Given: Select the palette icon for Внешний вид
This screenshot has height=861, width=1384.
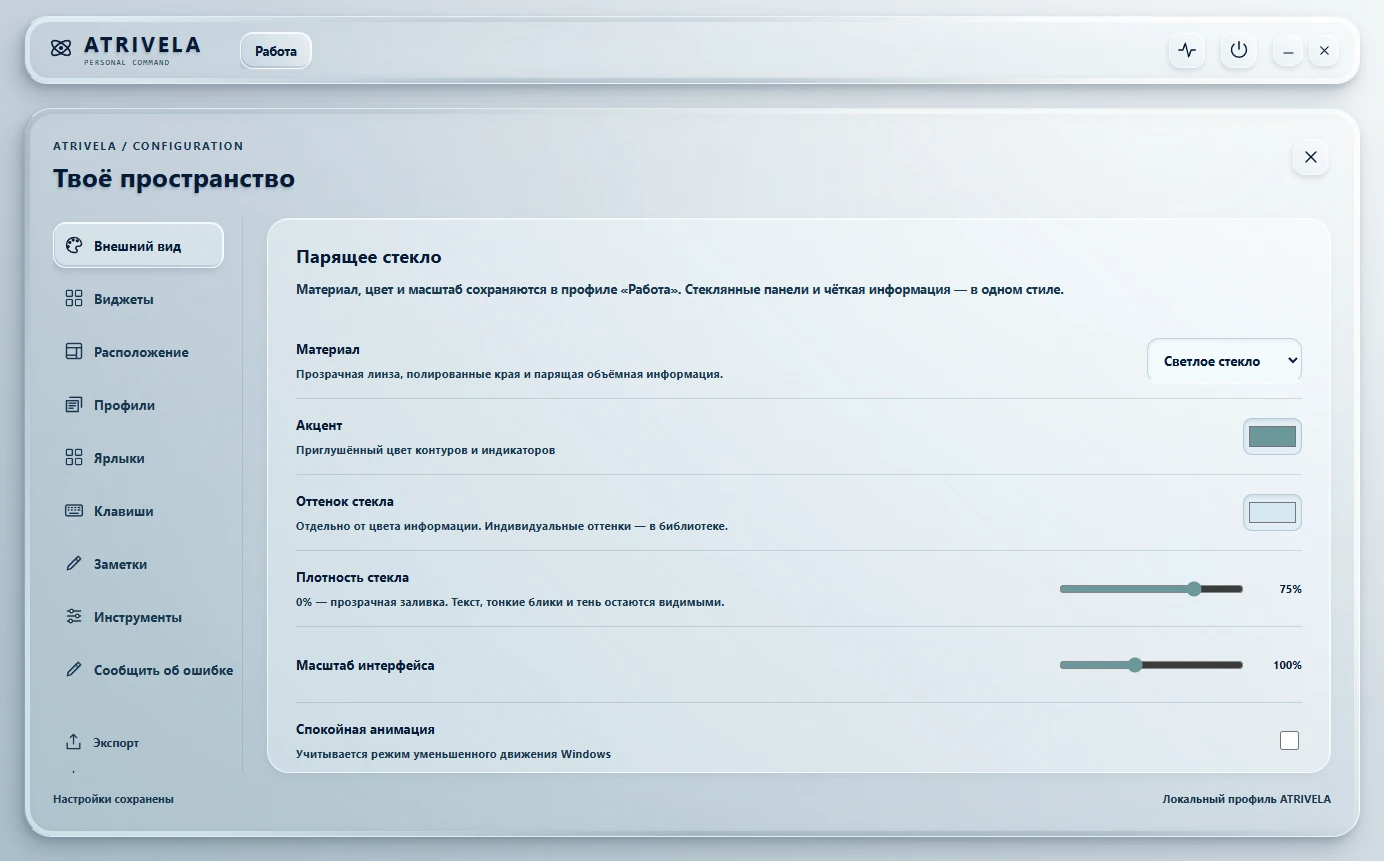Looking at the screenshot, I should (73, 246).
